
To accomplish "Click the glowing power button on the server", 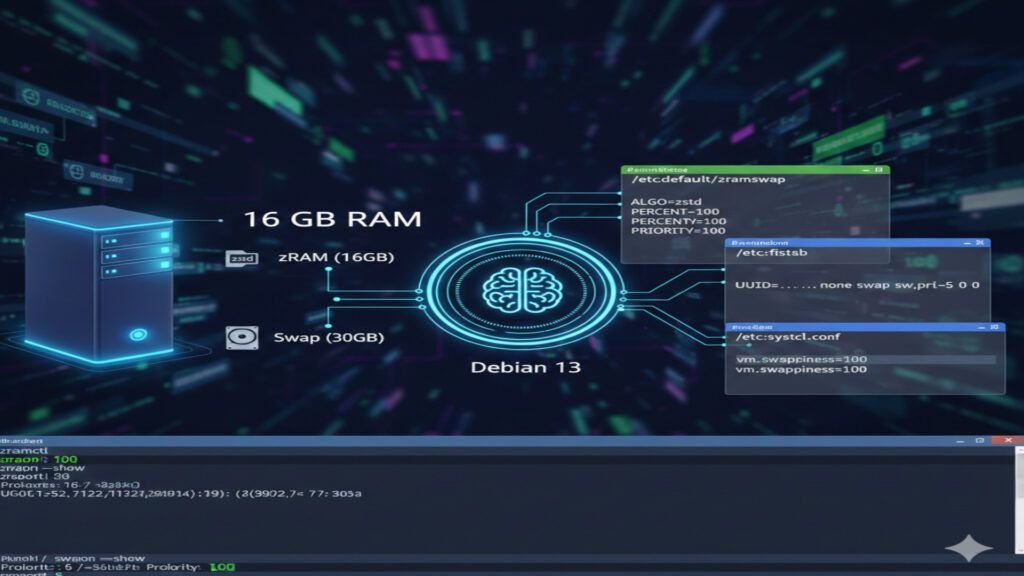I will 136,336.
